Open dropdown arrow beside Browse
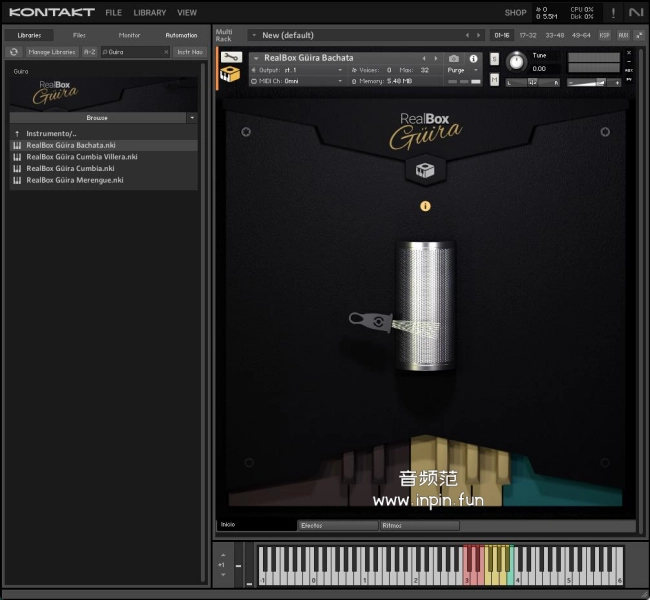This screenshot has width=650, height=600. tap(192, 118)
